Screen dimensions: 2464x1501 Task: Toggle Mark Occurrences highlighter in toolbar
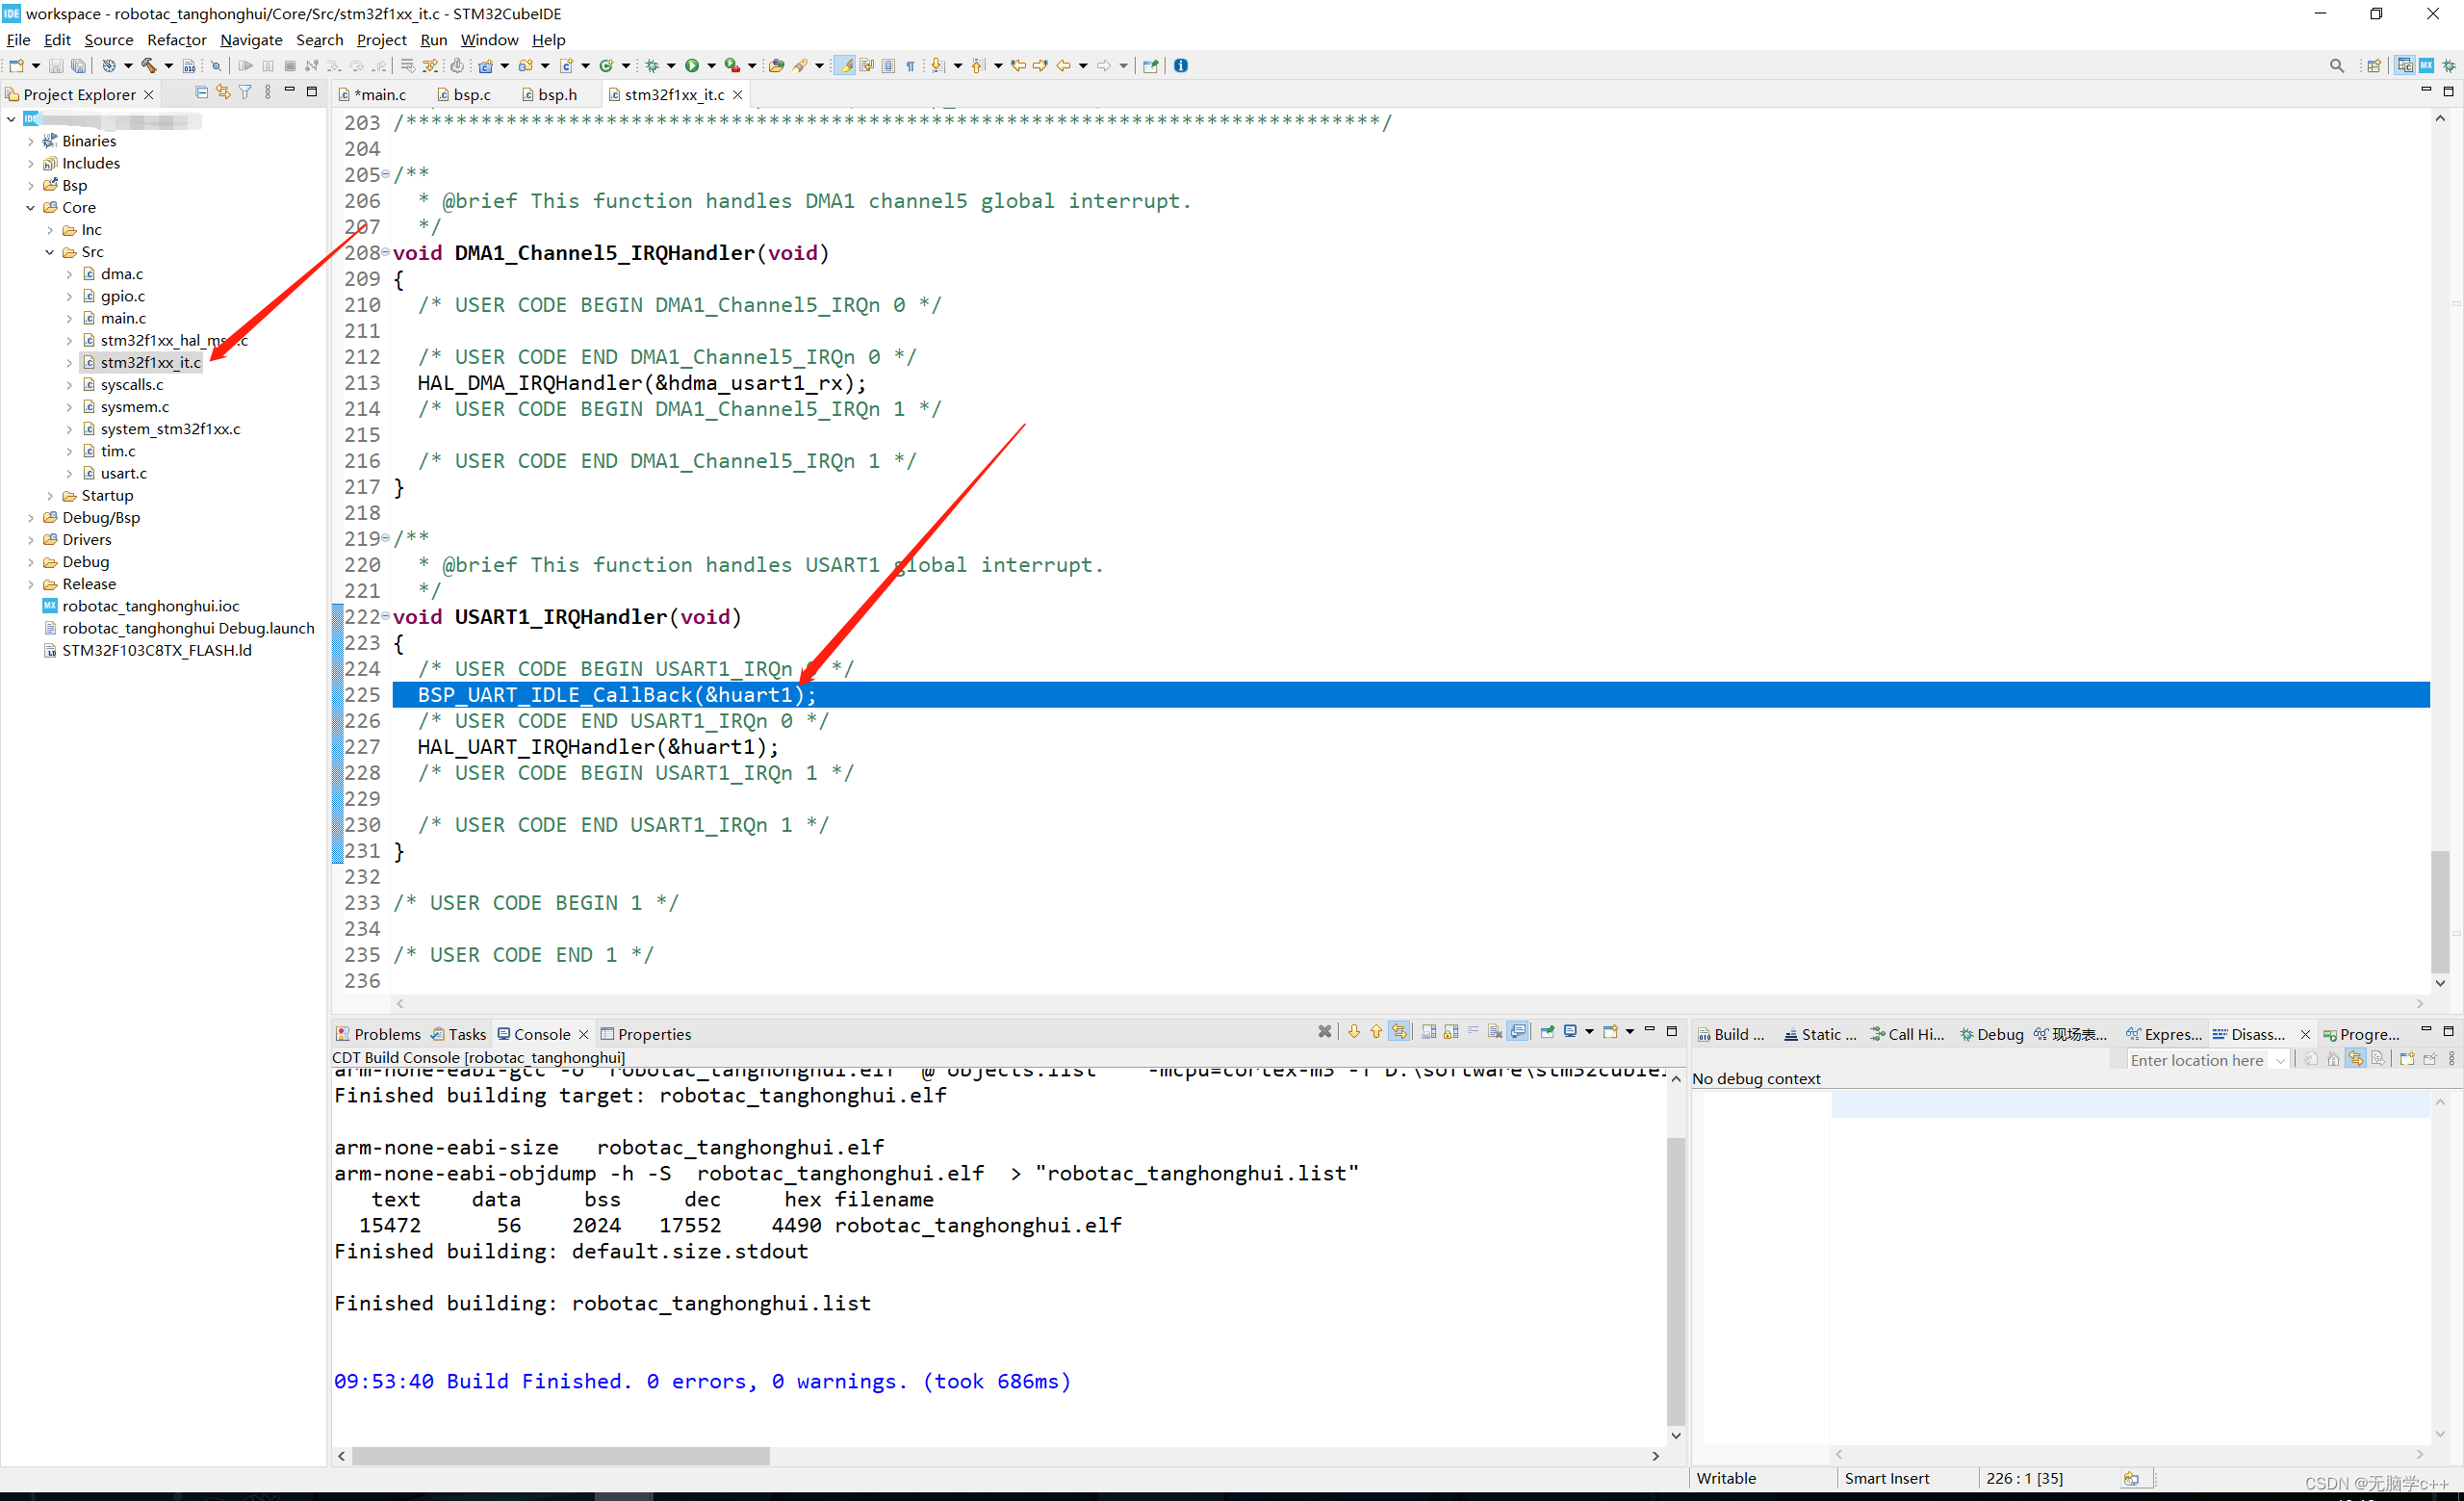[845, 66]
